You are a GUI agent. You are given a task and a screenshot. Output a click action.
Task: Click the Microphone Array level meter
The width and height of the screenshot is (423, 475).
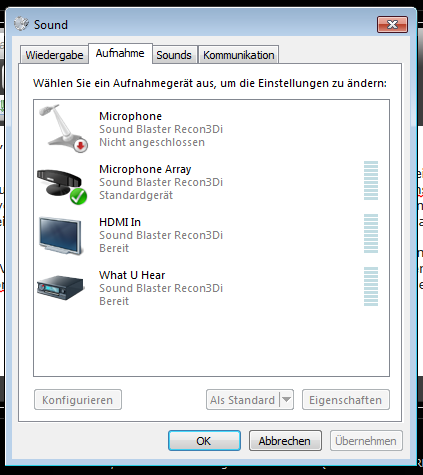[371, 181]
